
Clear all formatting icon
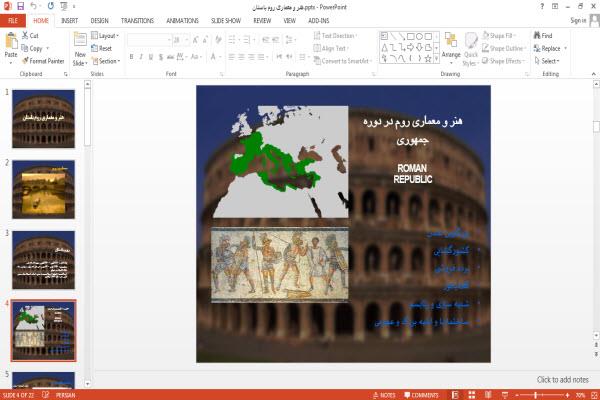(218, 40)
